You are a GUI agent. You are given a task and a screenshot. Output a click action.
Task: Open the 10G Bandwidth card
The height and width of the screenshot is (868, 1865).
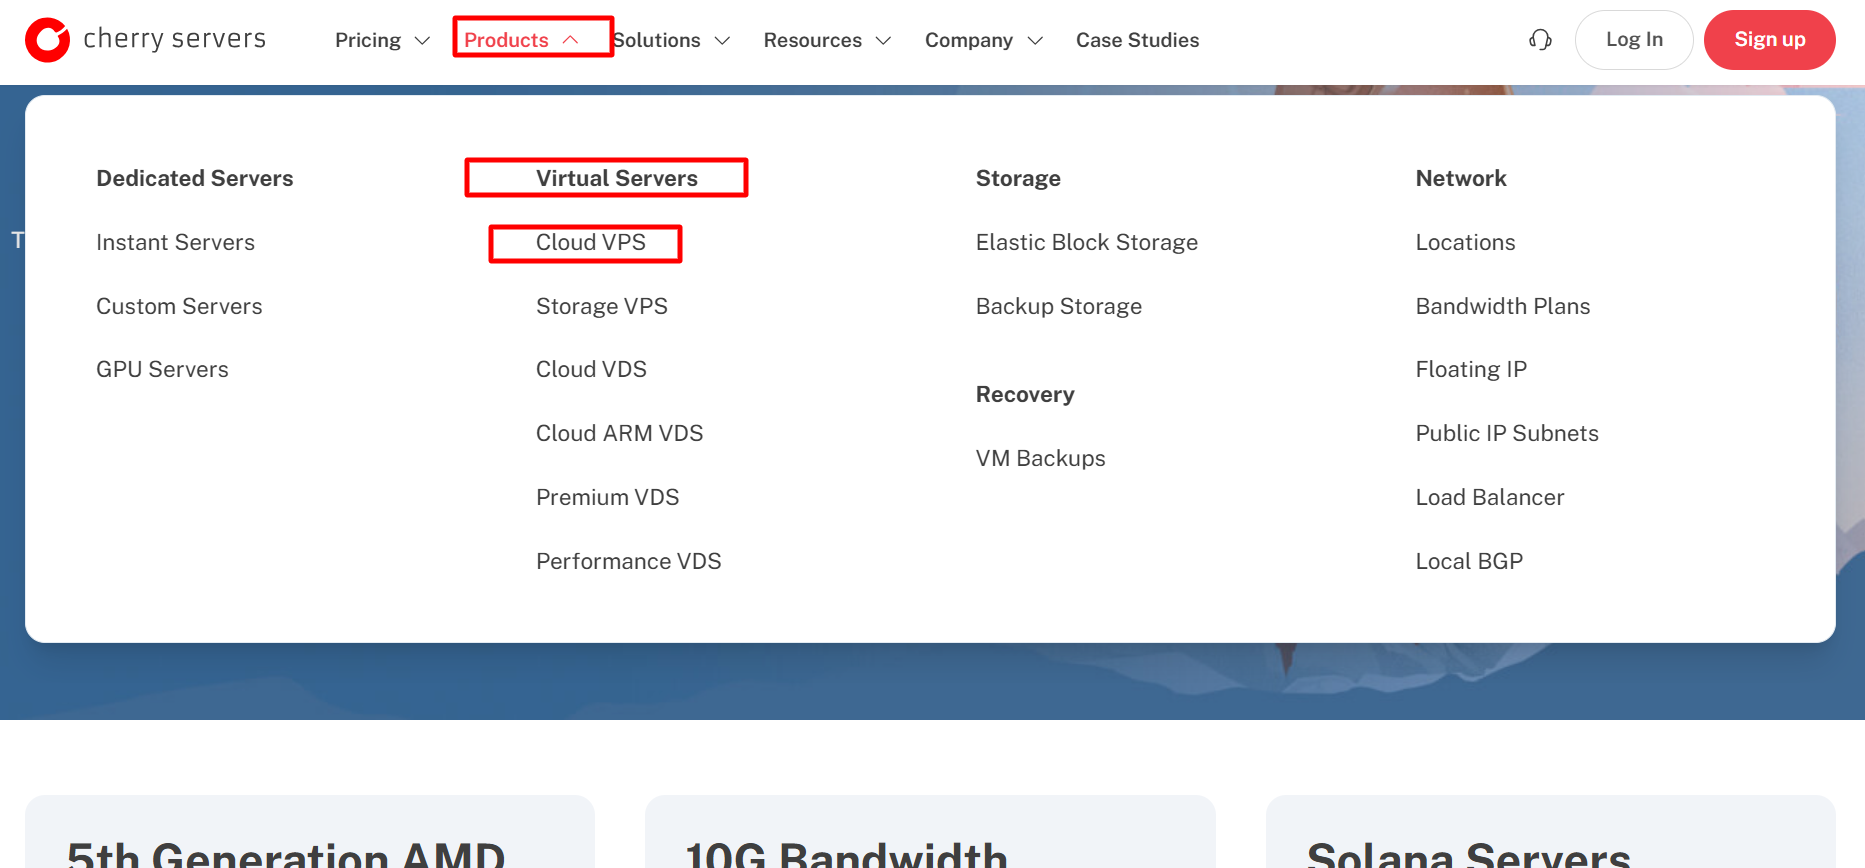point(930,832)
